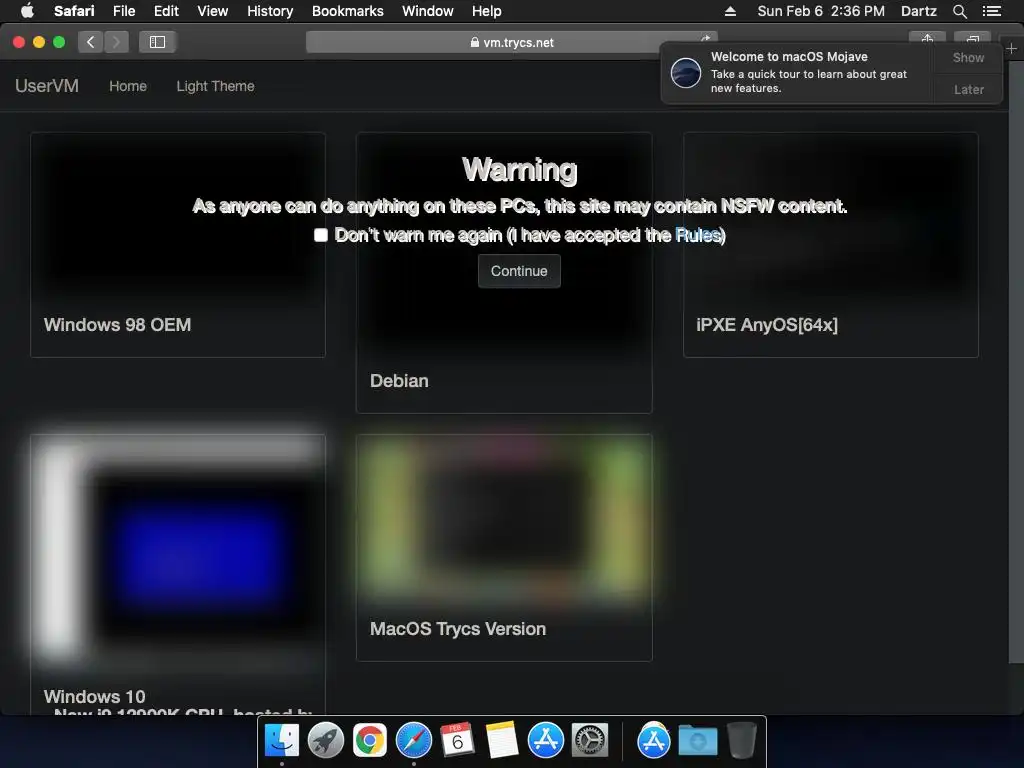Open Spotlight search in the menu bar
This screenshot has height=768, width=1024.
[959, 11]
